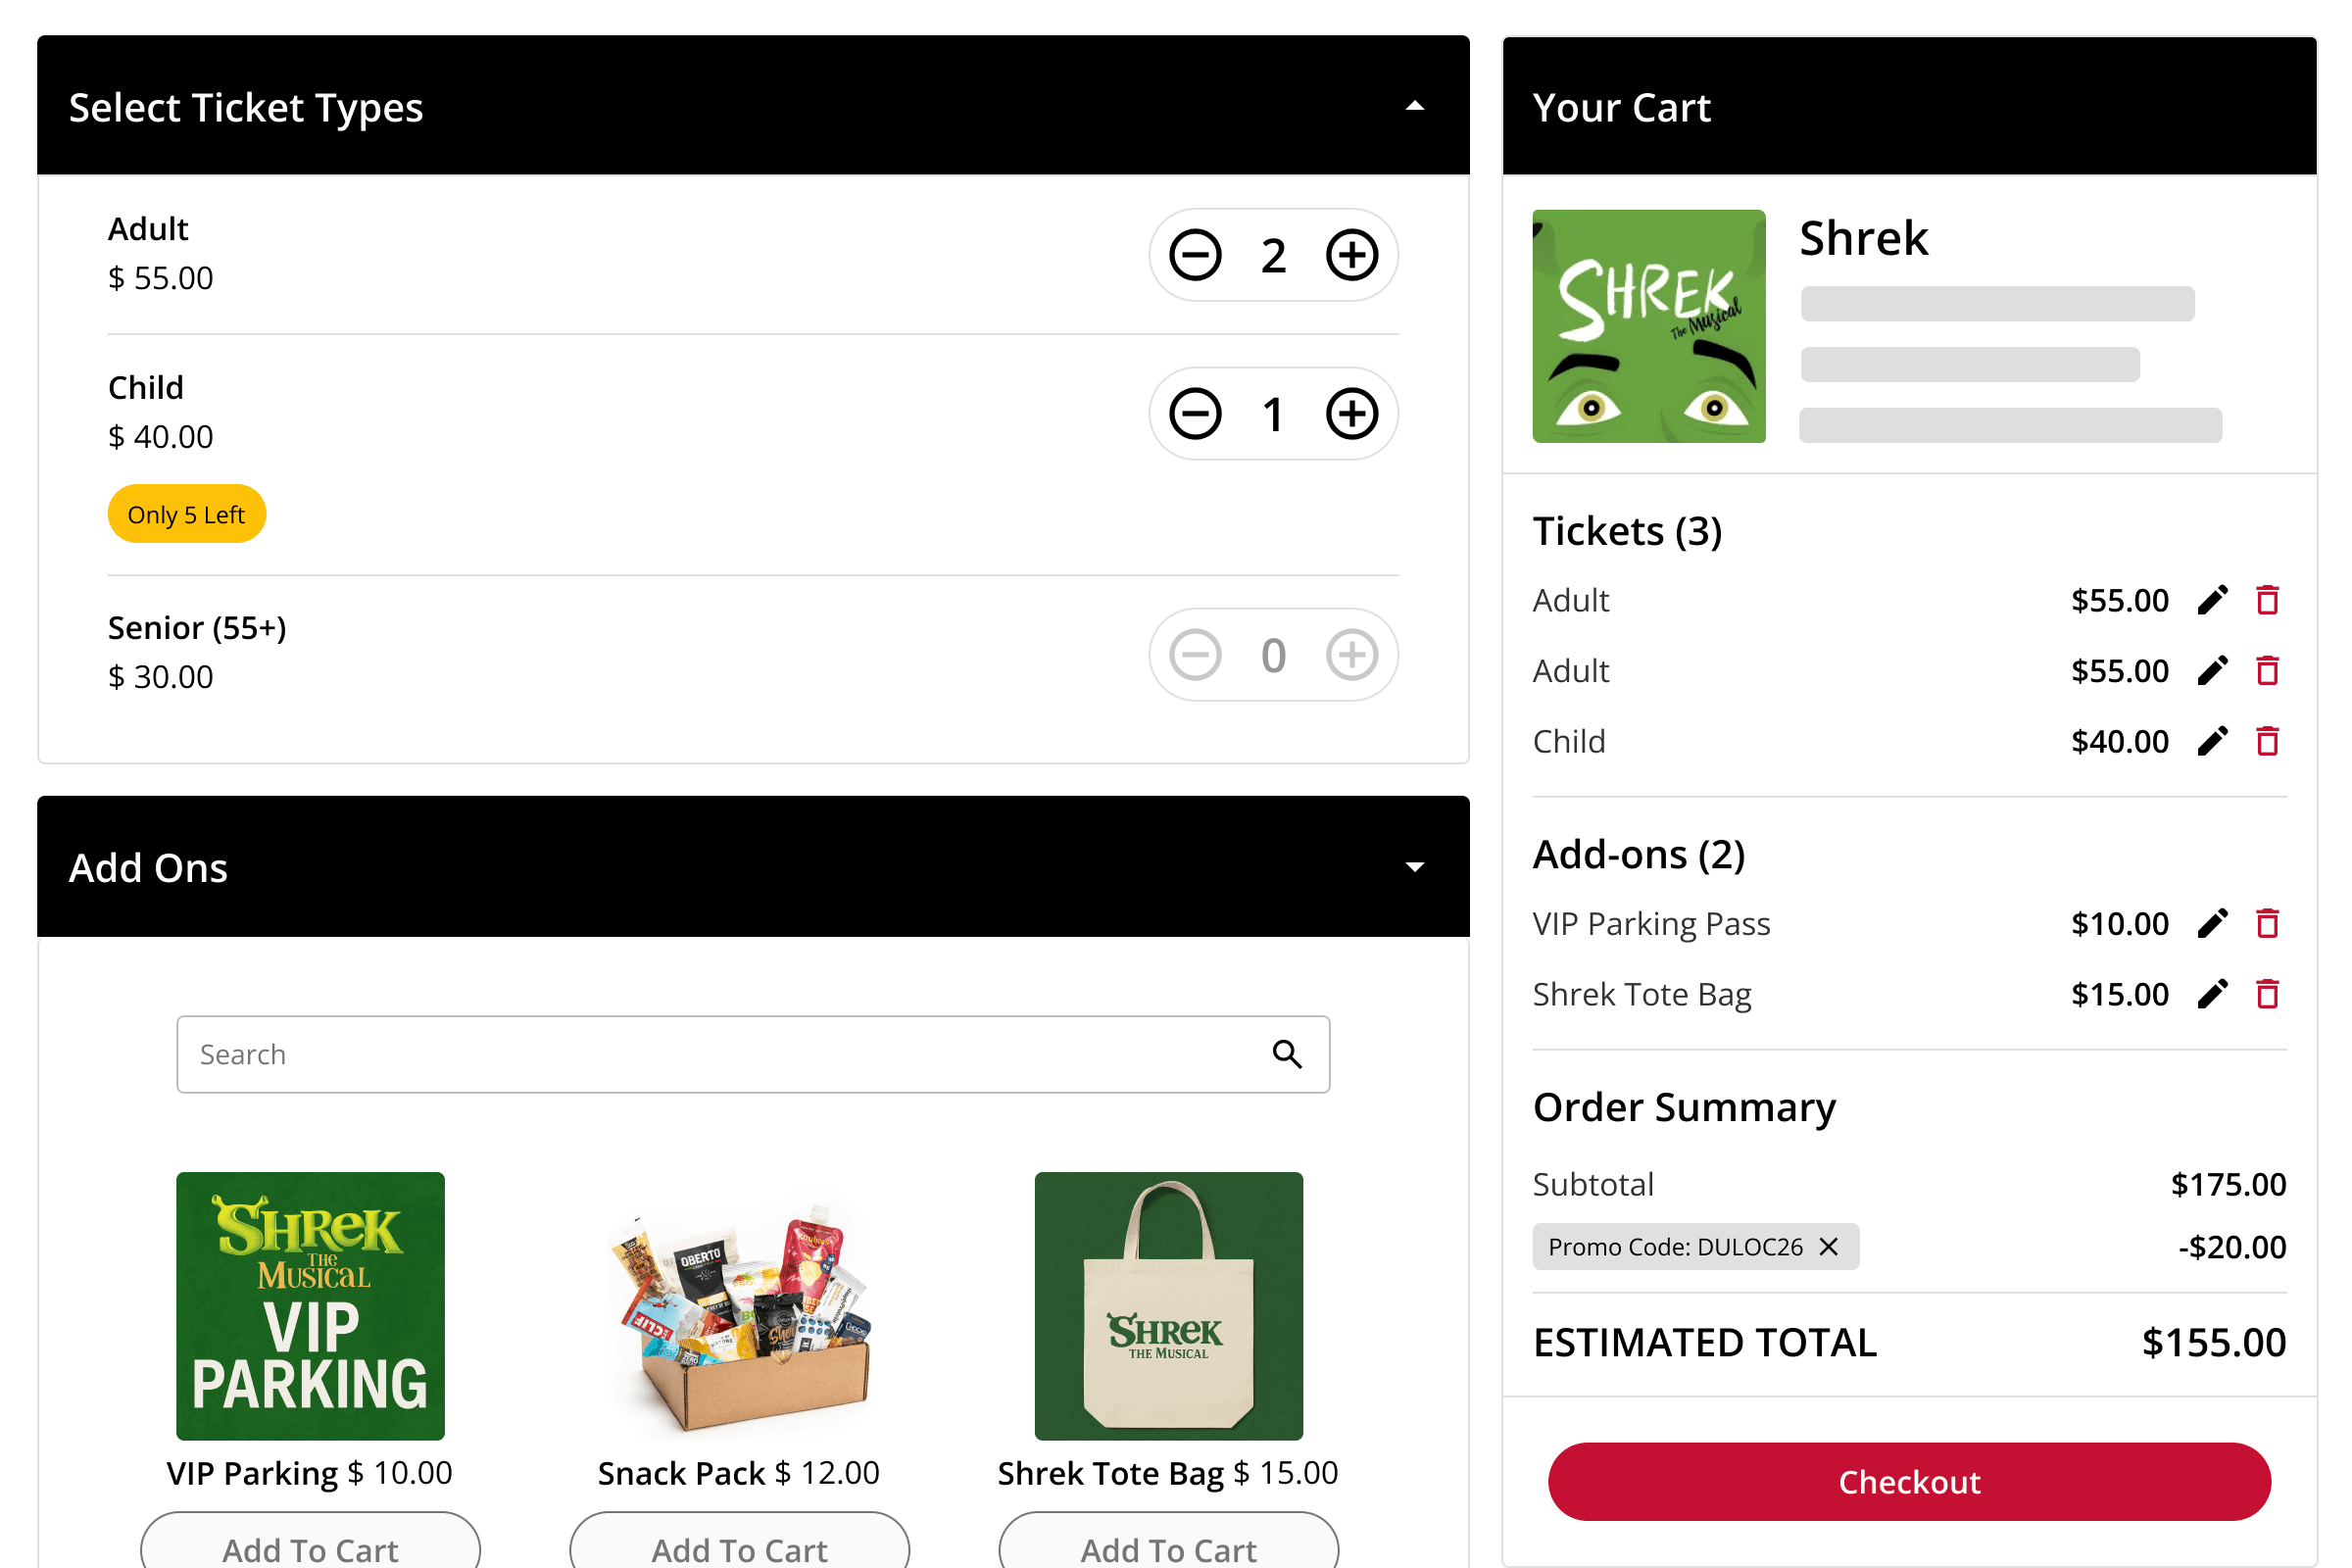The width and height of the screenshot is (2352, 1568).
Task: Remove VIP Parking Pass from cart
Action: [x=2267, y=923]
